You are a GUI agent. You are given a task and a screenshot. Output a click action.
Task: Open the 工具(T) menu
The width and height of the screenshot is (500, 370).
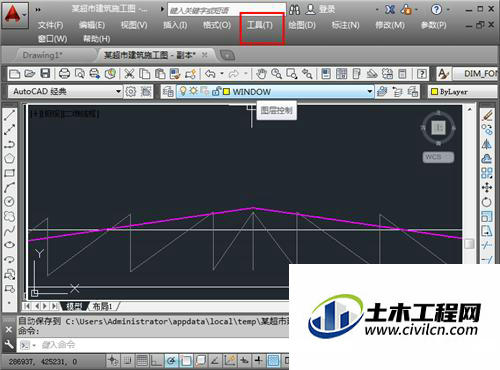click(x=260, y=25)
